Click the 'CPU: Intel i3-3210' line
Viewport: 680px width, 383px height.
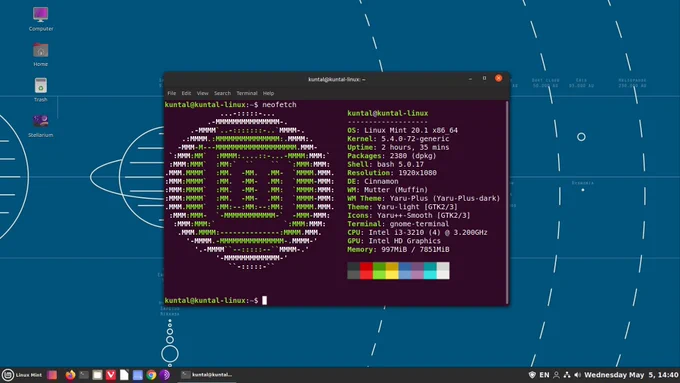(417, 232)
